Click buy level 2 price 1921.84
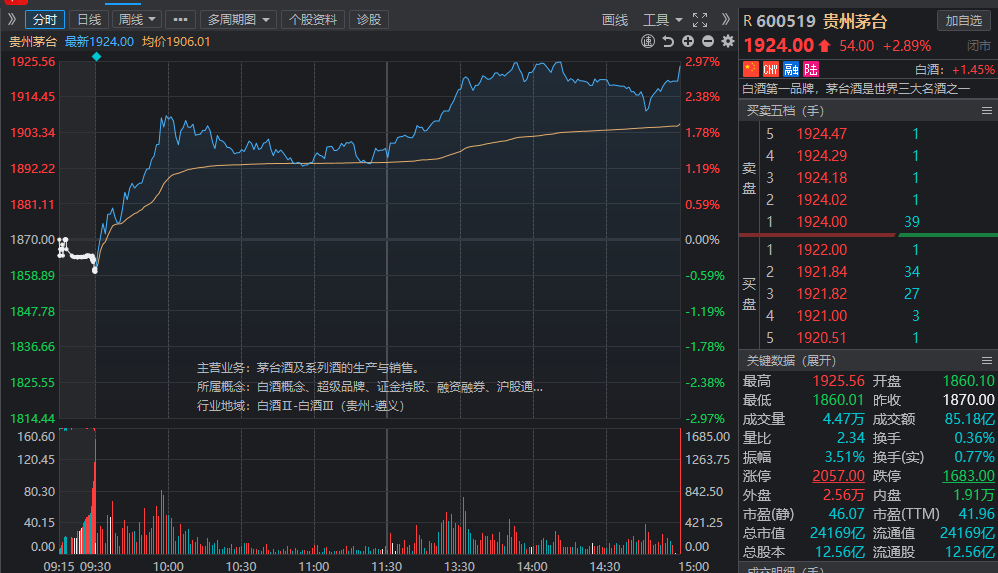The image size is (998, 573). [x=822, y=272]
